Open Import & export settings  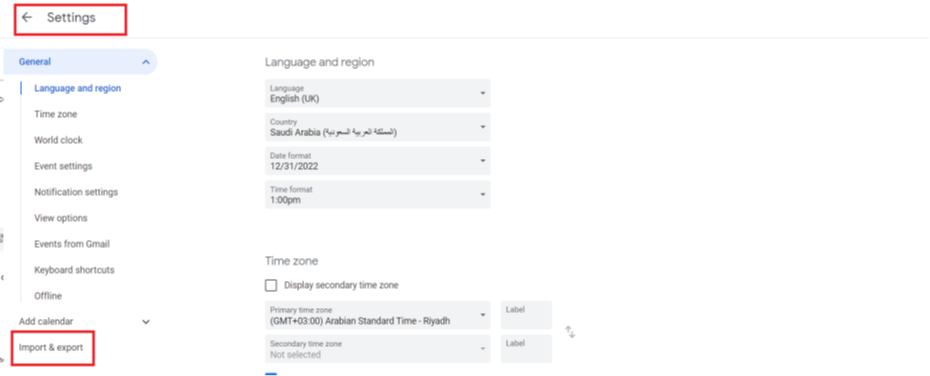[51, 348]
